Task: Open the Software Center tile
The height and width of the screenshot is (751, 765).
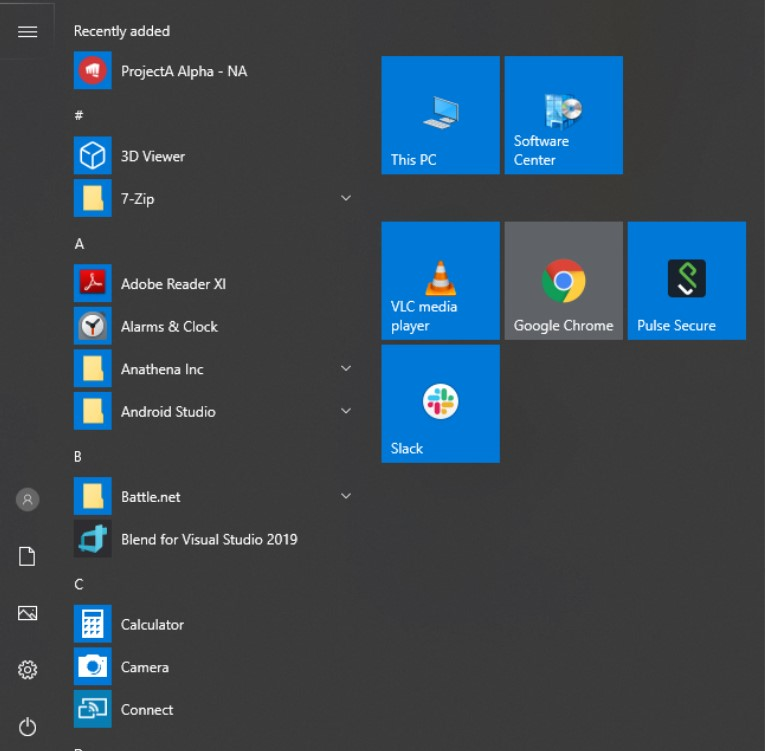Action: point(563,115)
